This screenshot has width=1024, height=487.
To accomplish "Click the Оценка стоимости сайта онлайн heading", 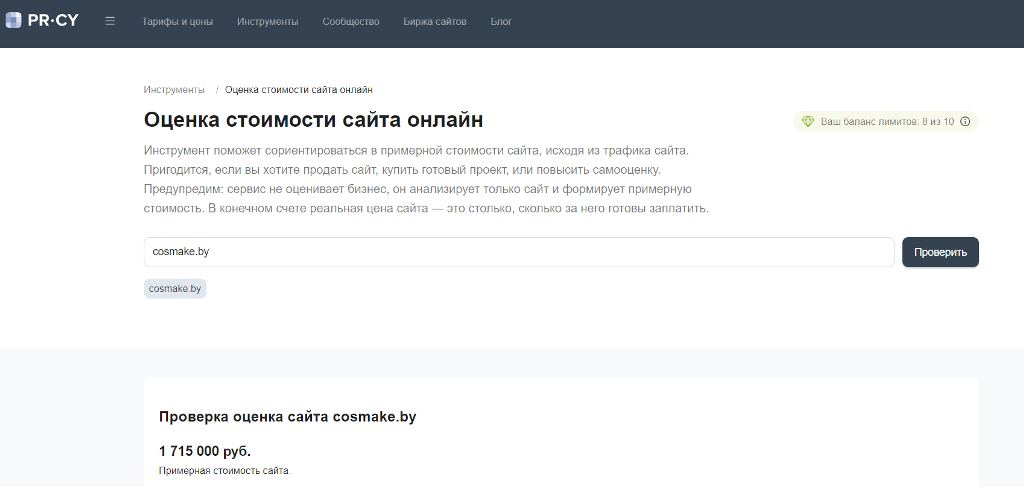I will [313, 120].
